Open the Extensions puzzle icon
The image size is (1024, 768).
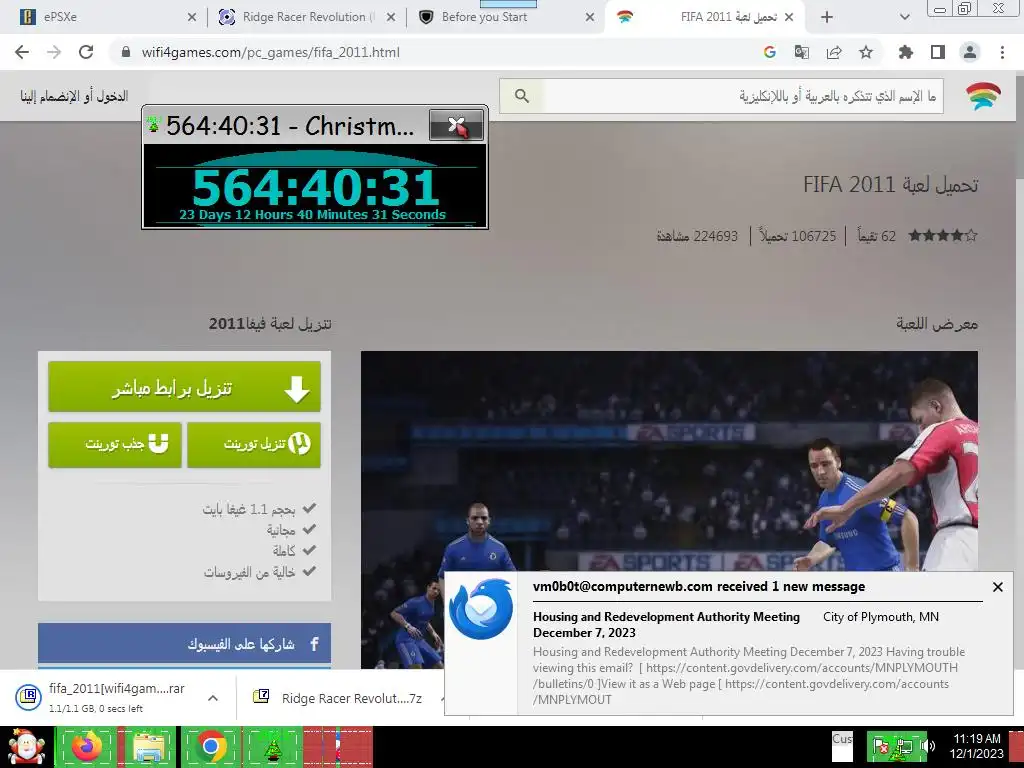905,52
